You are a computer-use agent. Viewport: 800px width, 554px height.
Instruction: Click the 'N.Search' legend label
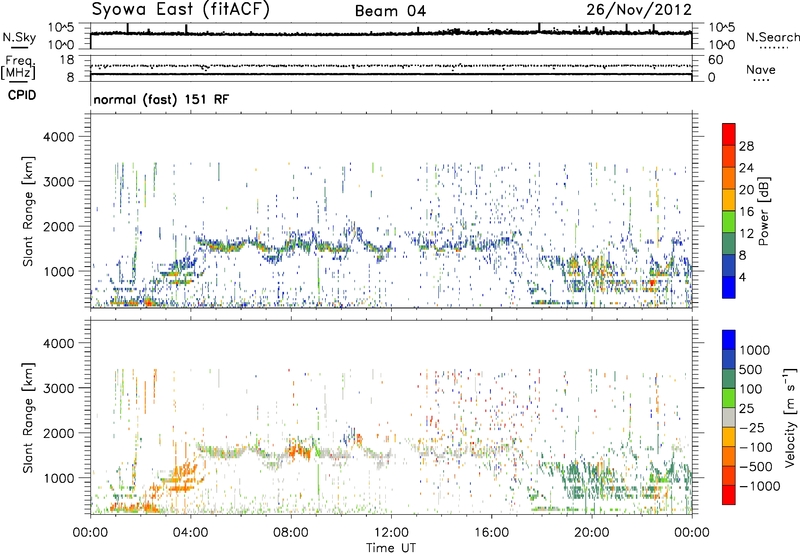(772, 37)
